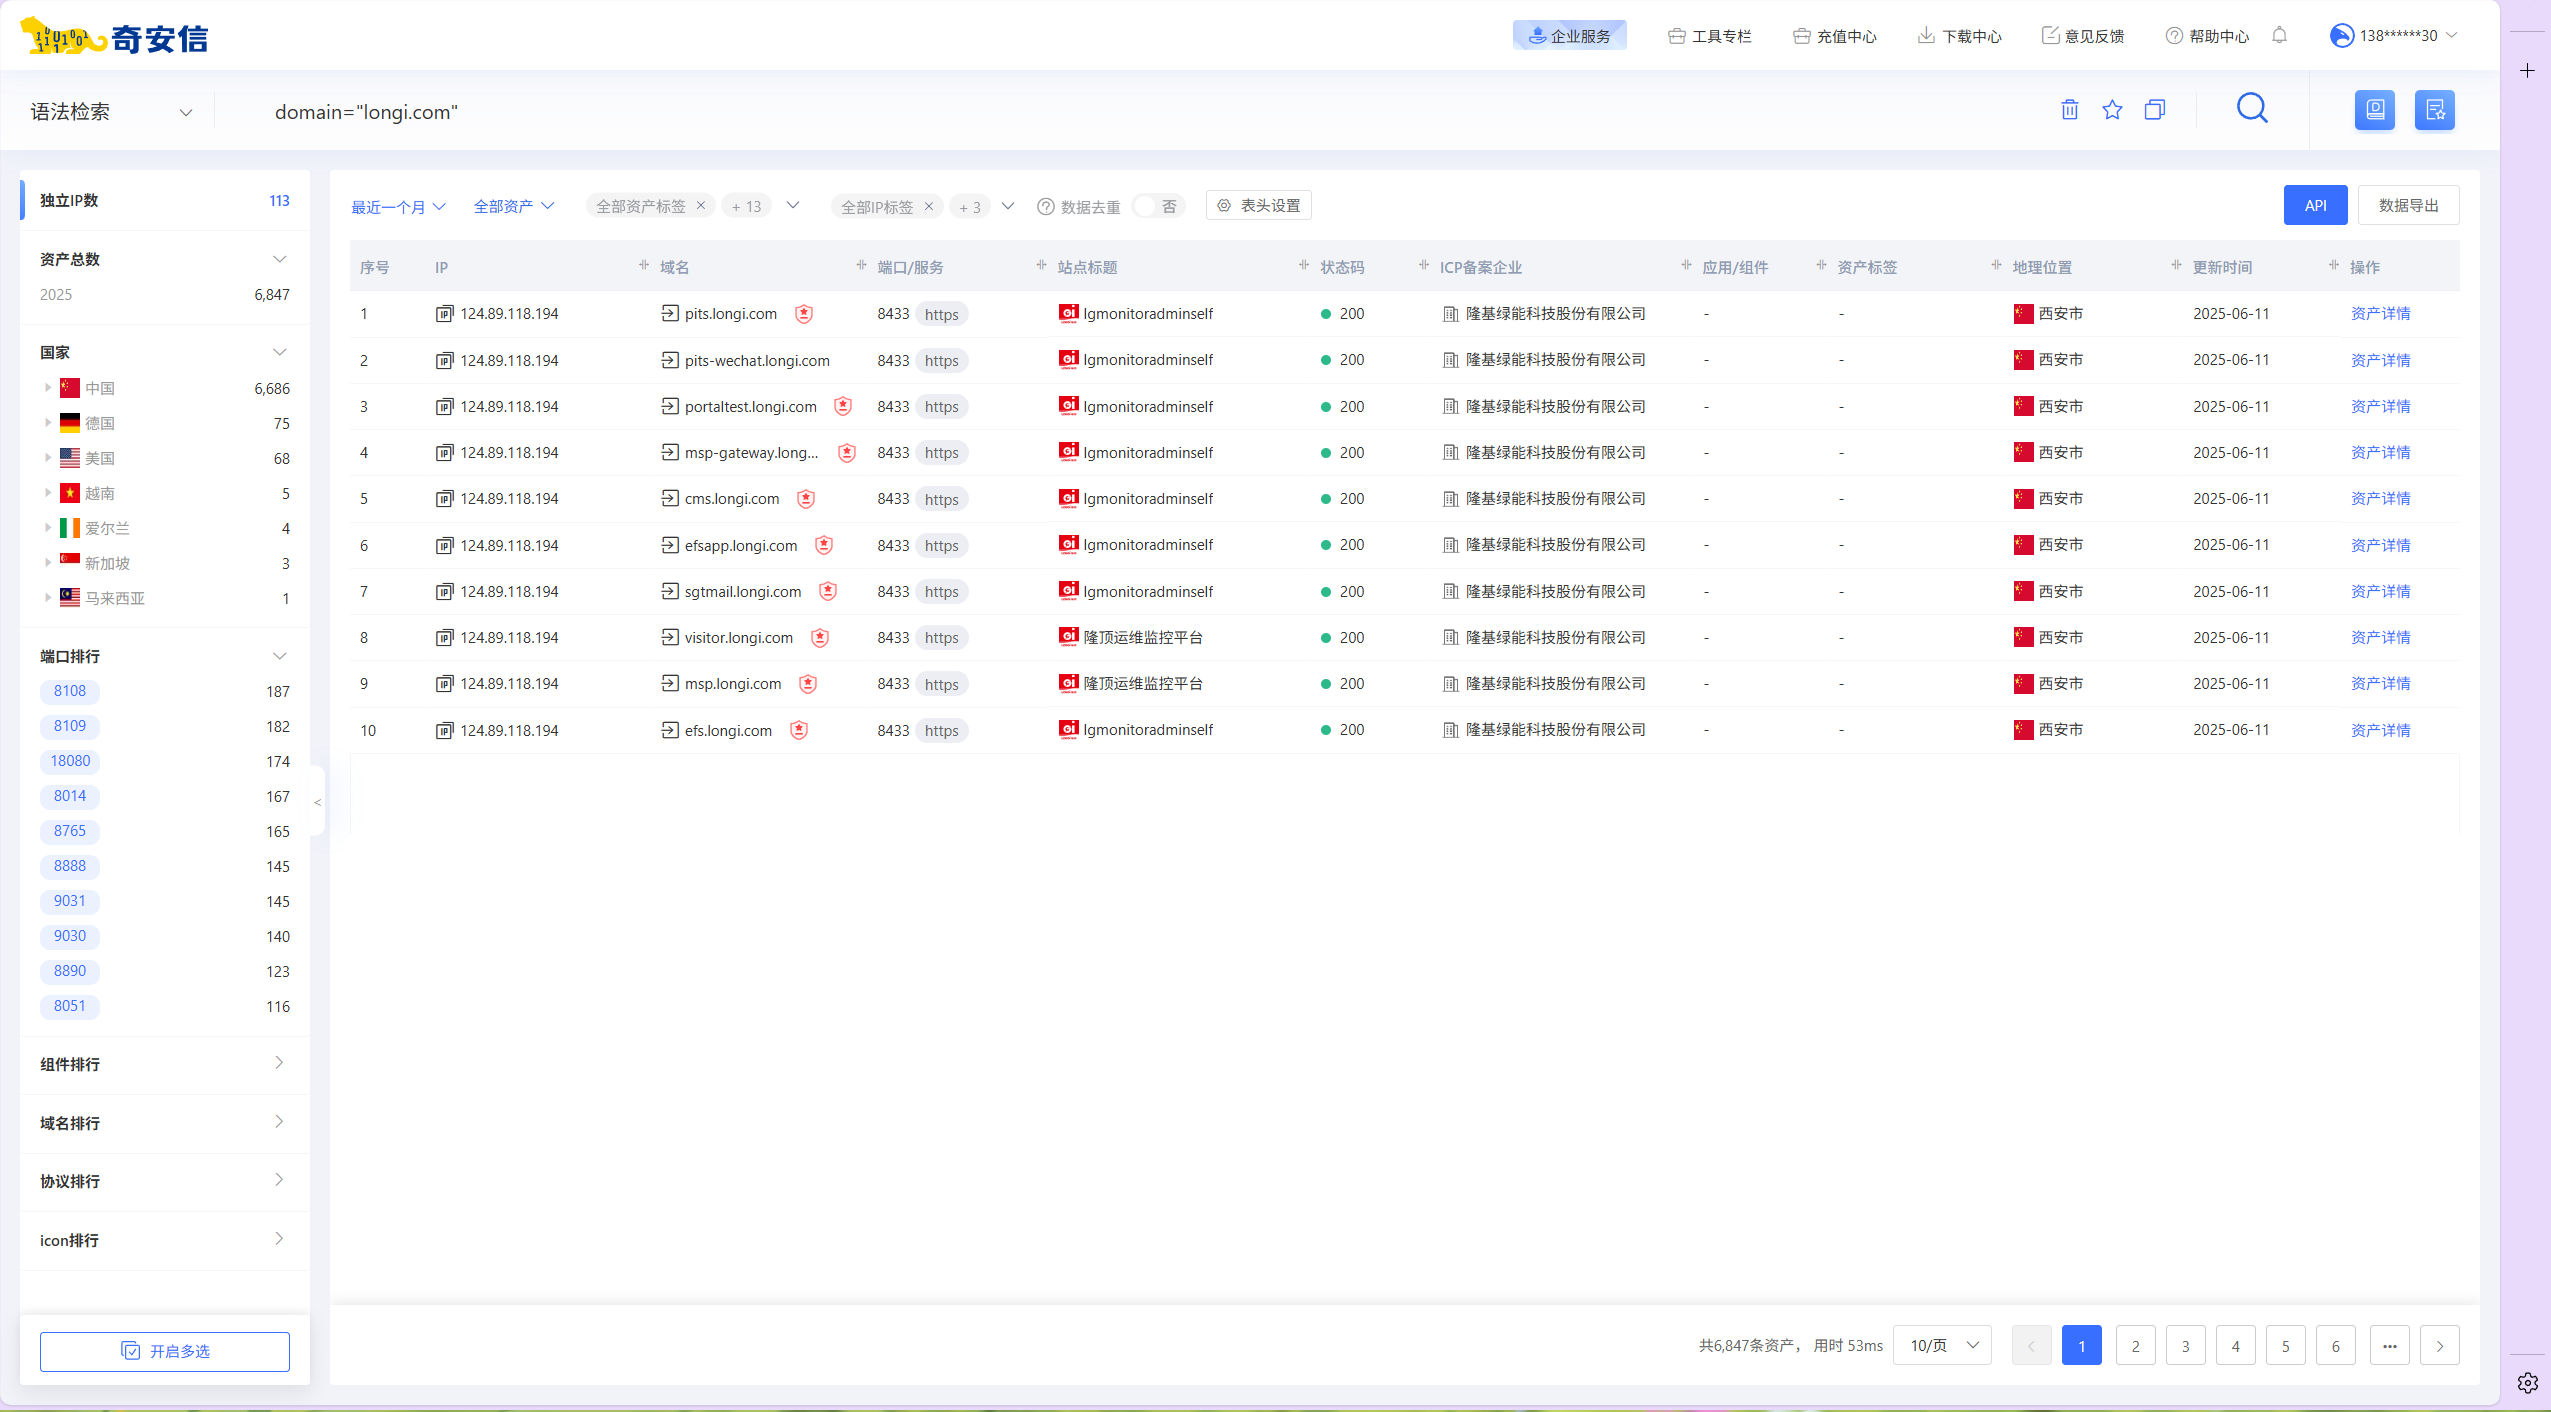
Task: Toggle the 数据去重 switch
Action: [x=1158, y=206]
